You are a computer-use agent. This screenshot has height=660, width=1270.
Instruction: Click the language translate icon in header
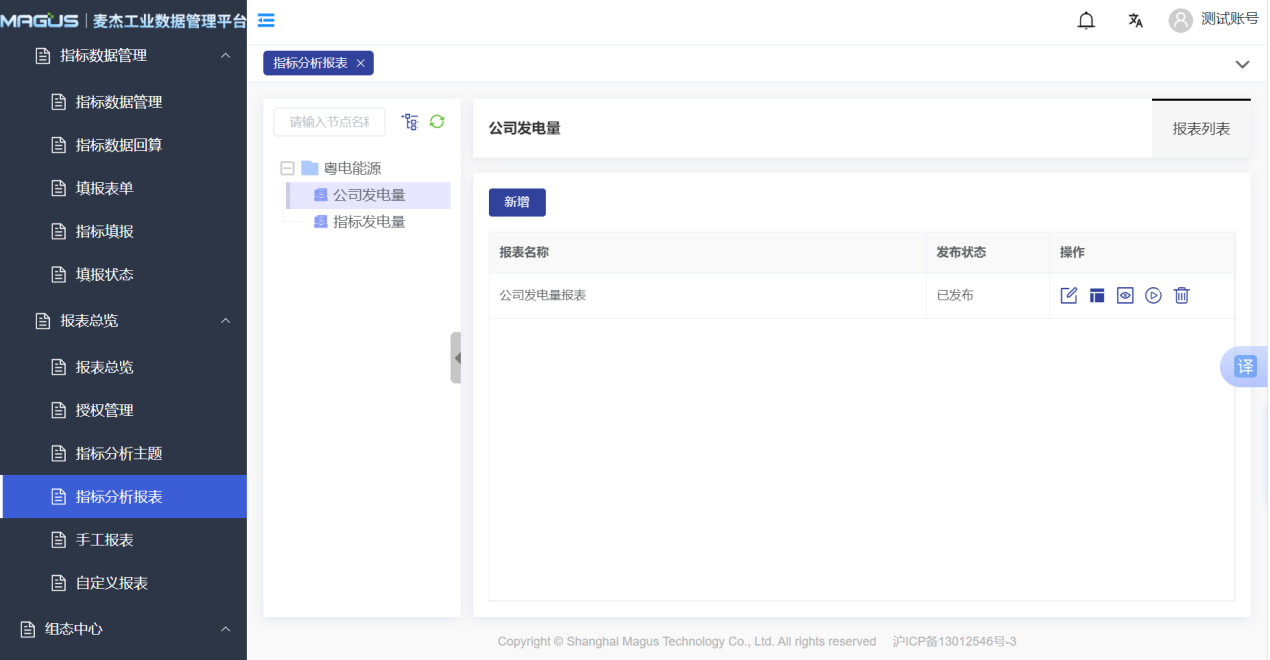click(1135, 21)
